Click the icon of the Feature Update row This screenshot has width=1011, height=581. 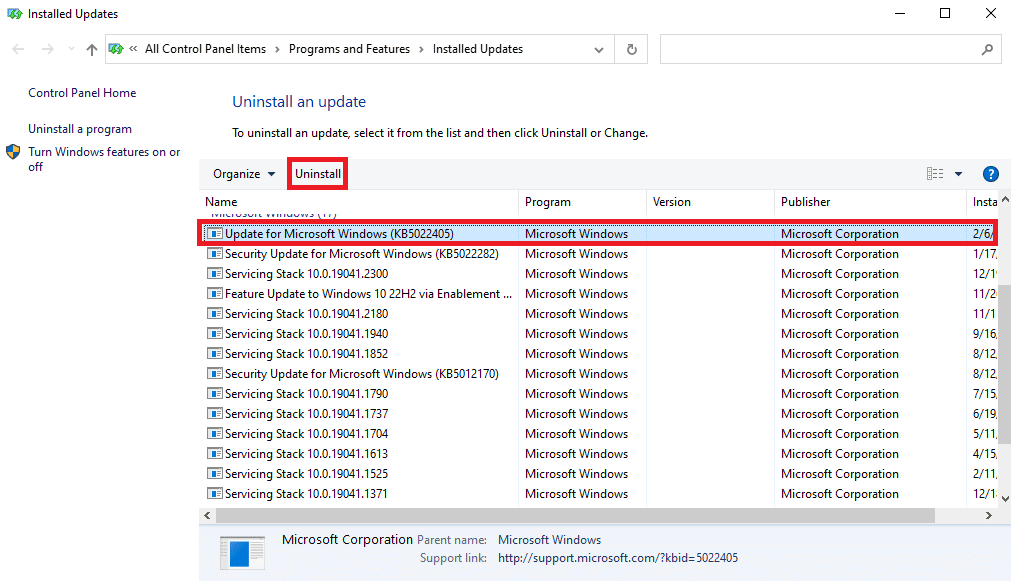tap(215, 293)
